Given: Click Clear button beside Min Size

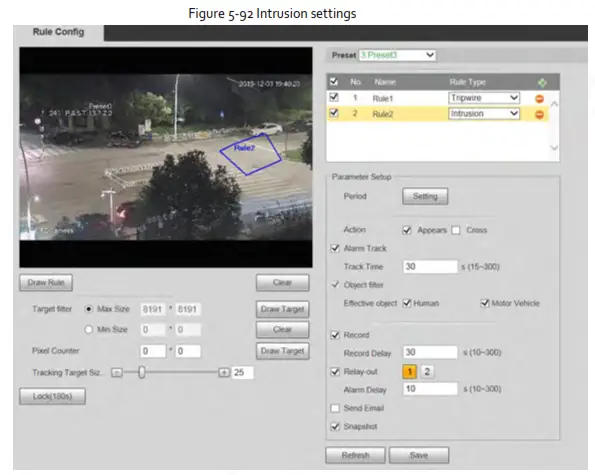Looking at the screenshot, I should 283,329.
